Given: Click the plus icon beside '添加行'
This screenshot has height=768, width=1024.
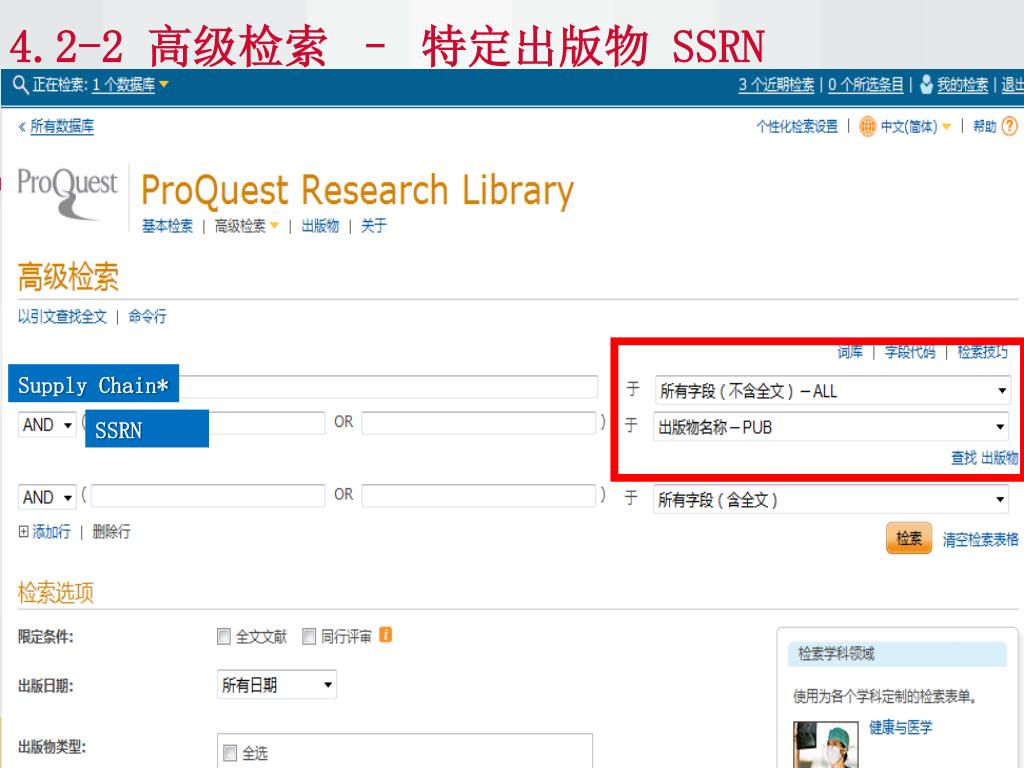Looking at the screenshot, I should (x=24, y=532).
